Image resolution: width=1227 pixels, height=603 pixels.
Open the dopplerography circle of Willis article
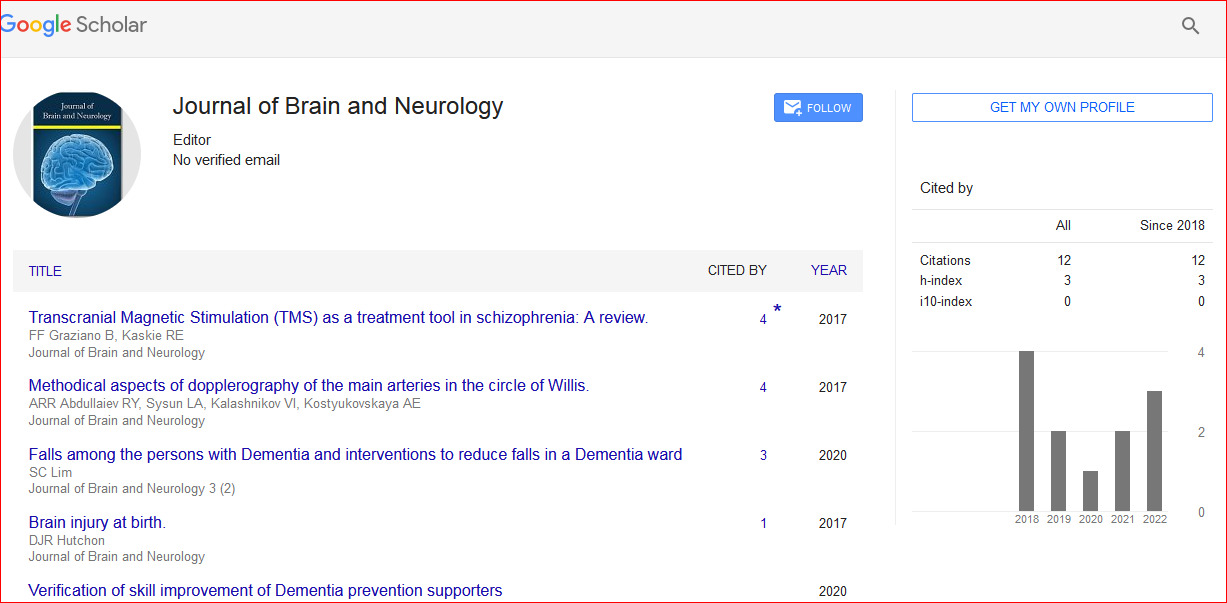click(308, 386)
